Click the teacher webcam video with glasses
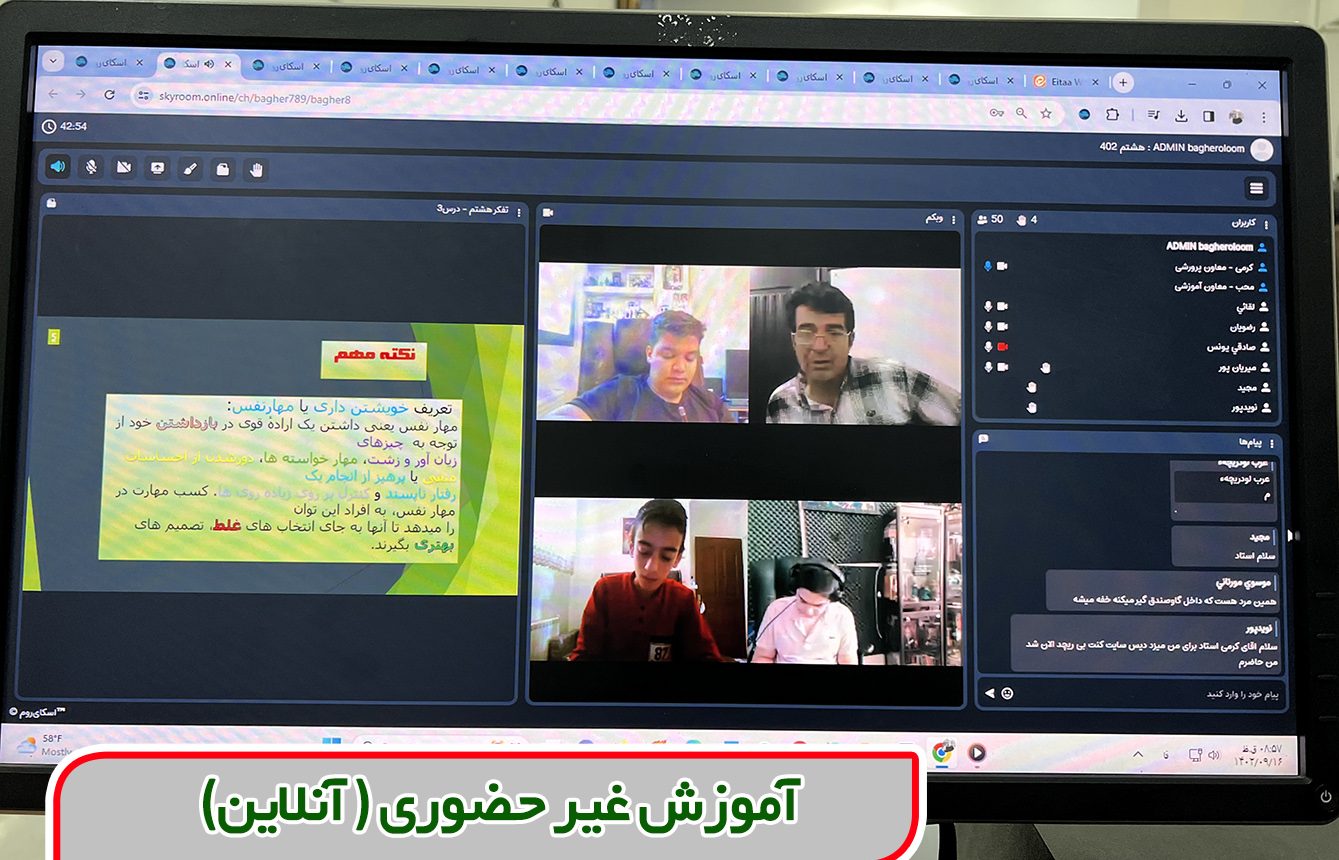 coord(856,345)
